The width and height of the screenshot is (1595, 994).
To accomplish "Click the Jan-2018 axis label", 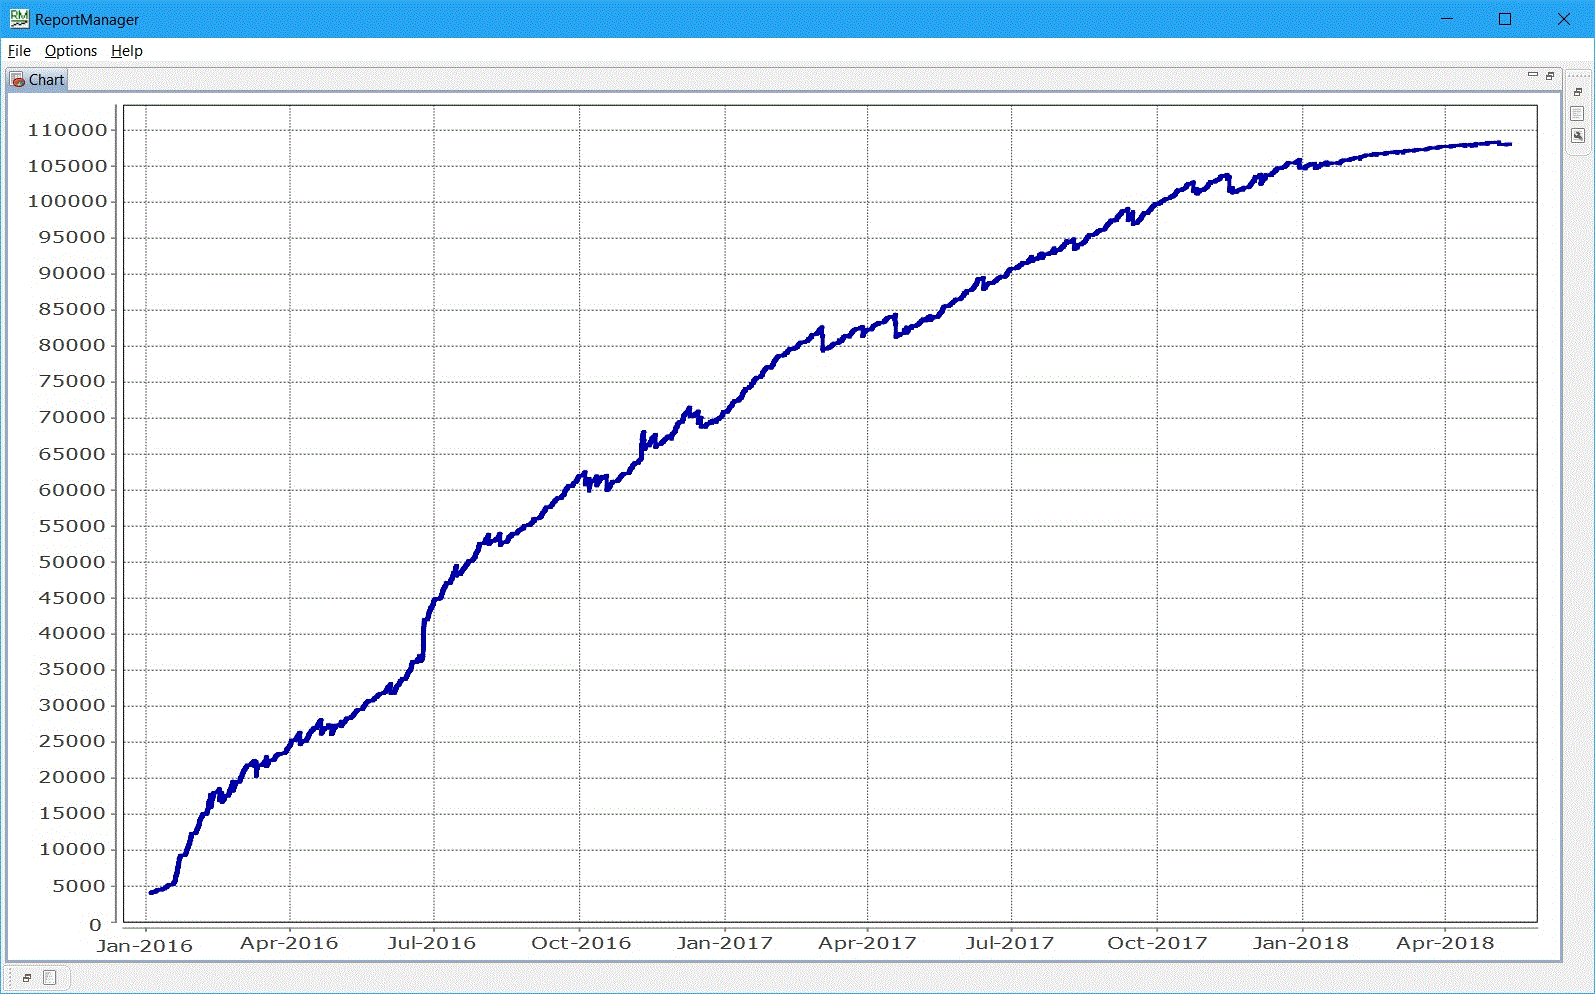I will pyautogui.click(x=1301, y=943).
